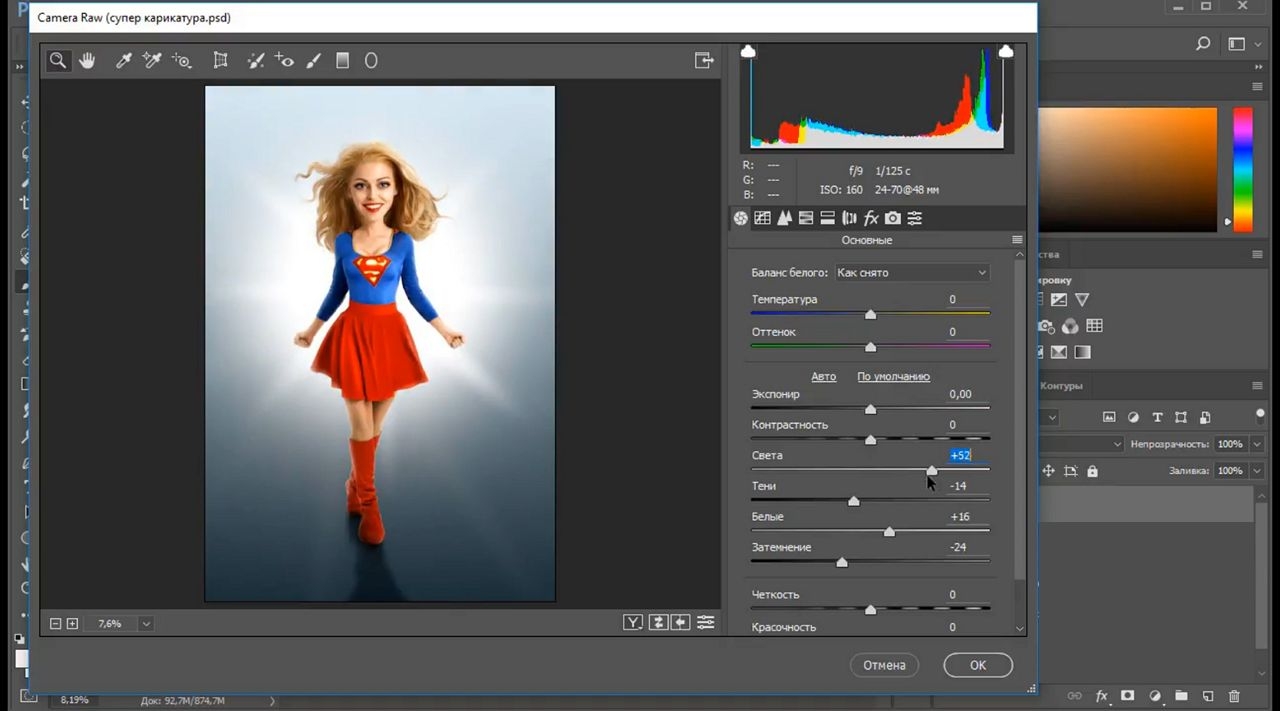The height and width of the screenshot is (711, 1280).
Task: Open the HSL adjustments panel tab
Action: click(806, 218)
